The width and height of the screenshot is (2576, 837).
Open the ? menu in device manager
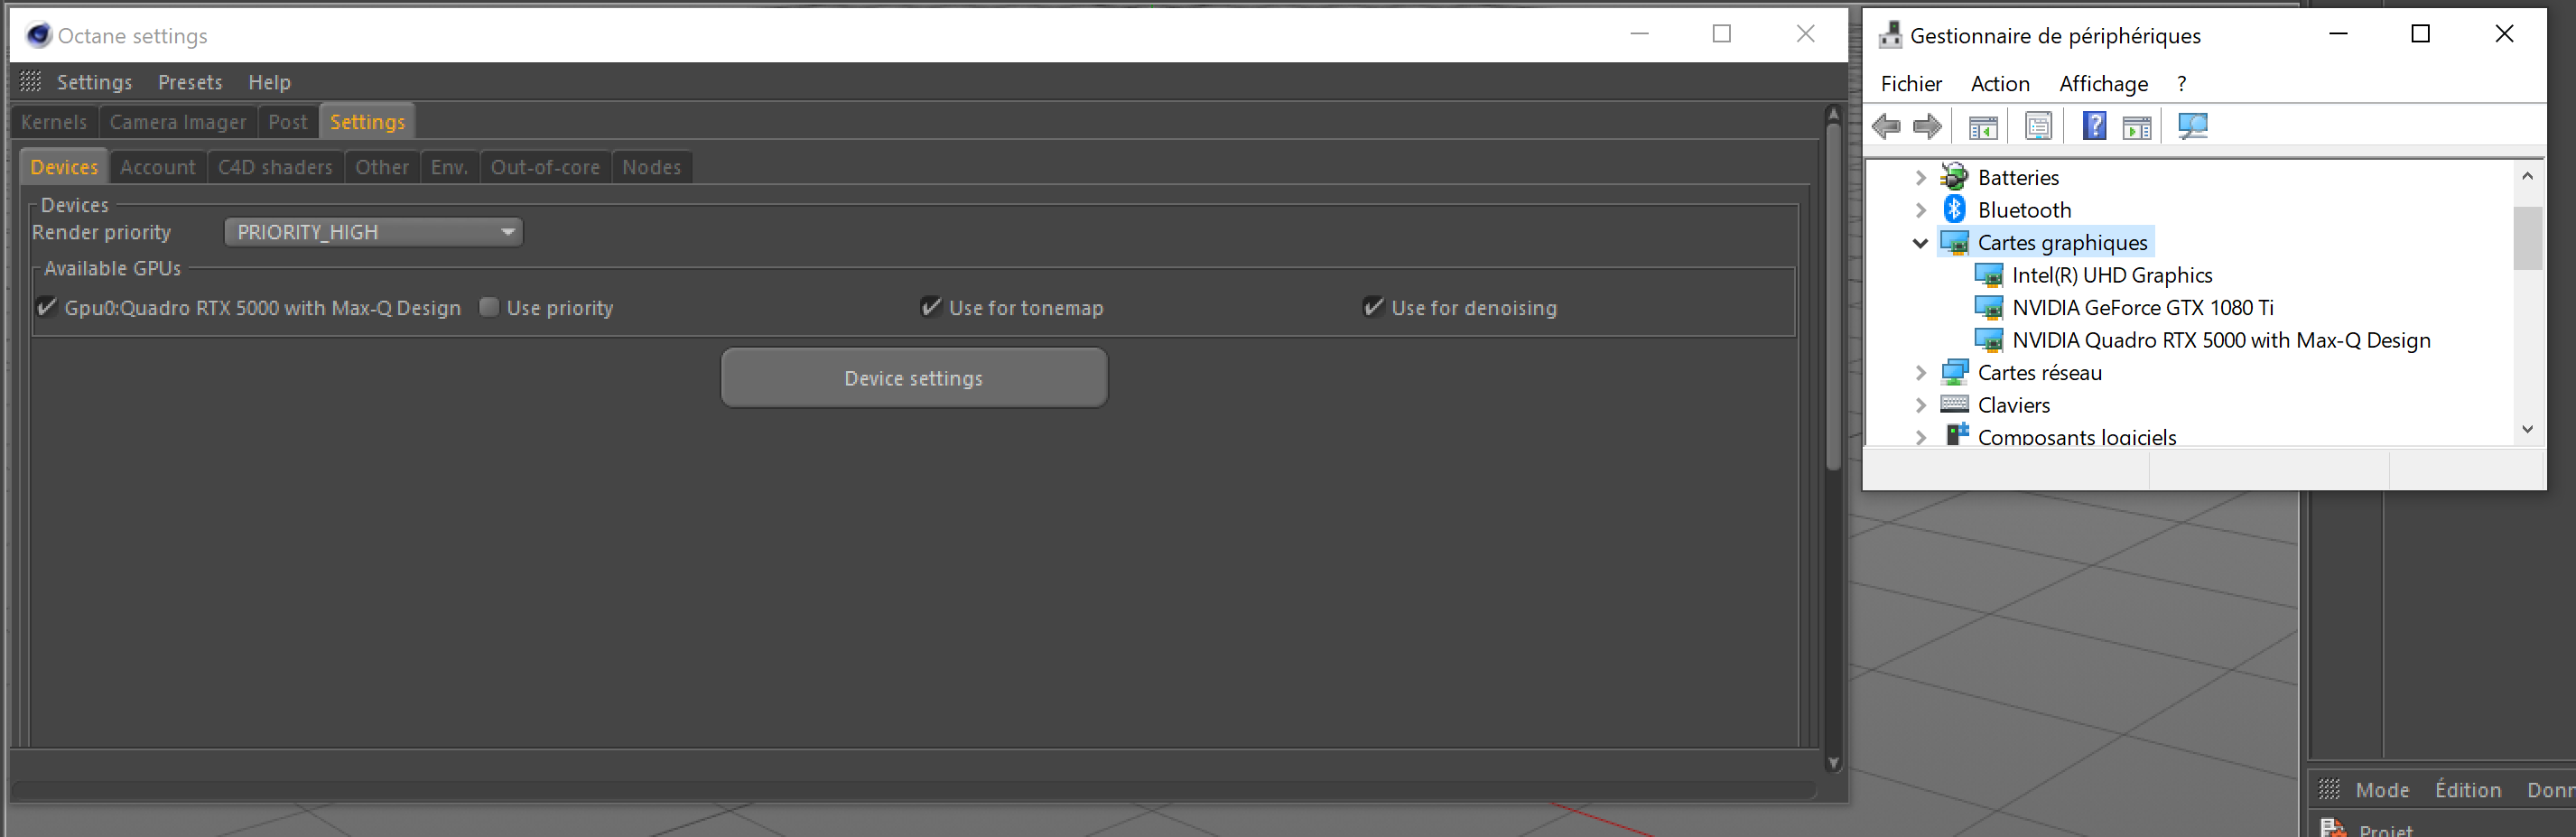(x=2182, y=84)
